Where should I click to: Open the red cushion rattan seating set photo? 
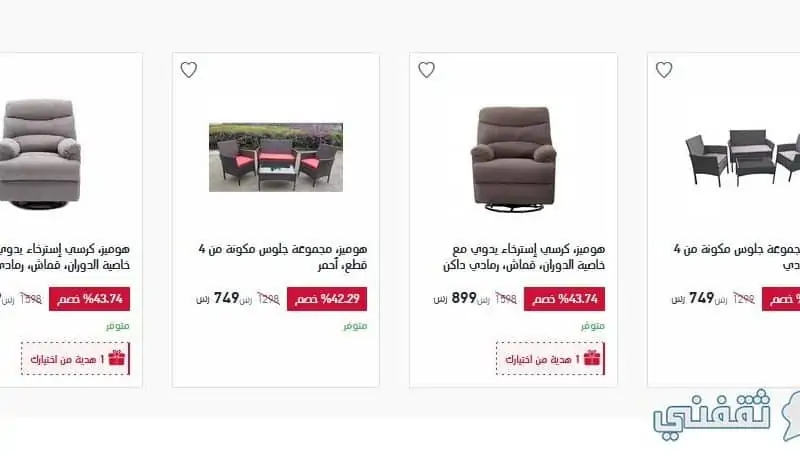(x=276, y=157)
